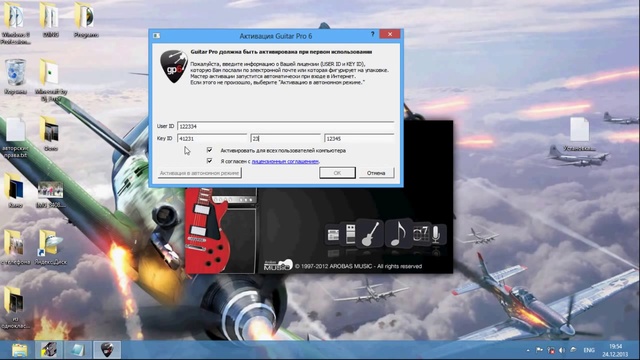Focus second Key ID field containing 23
This screenshot has width=640, height=360.
286,138
